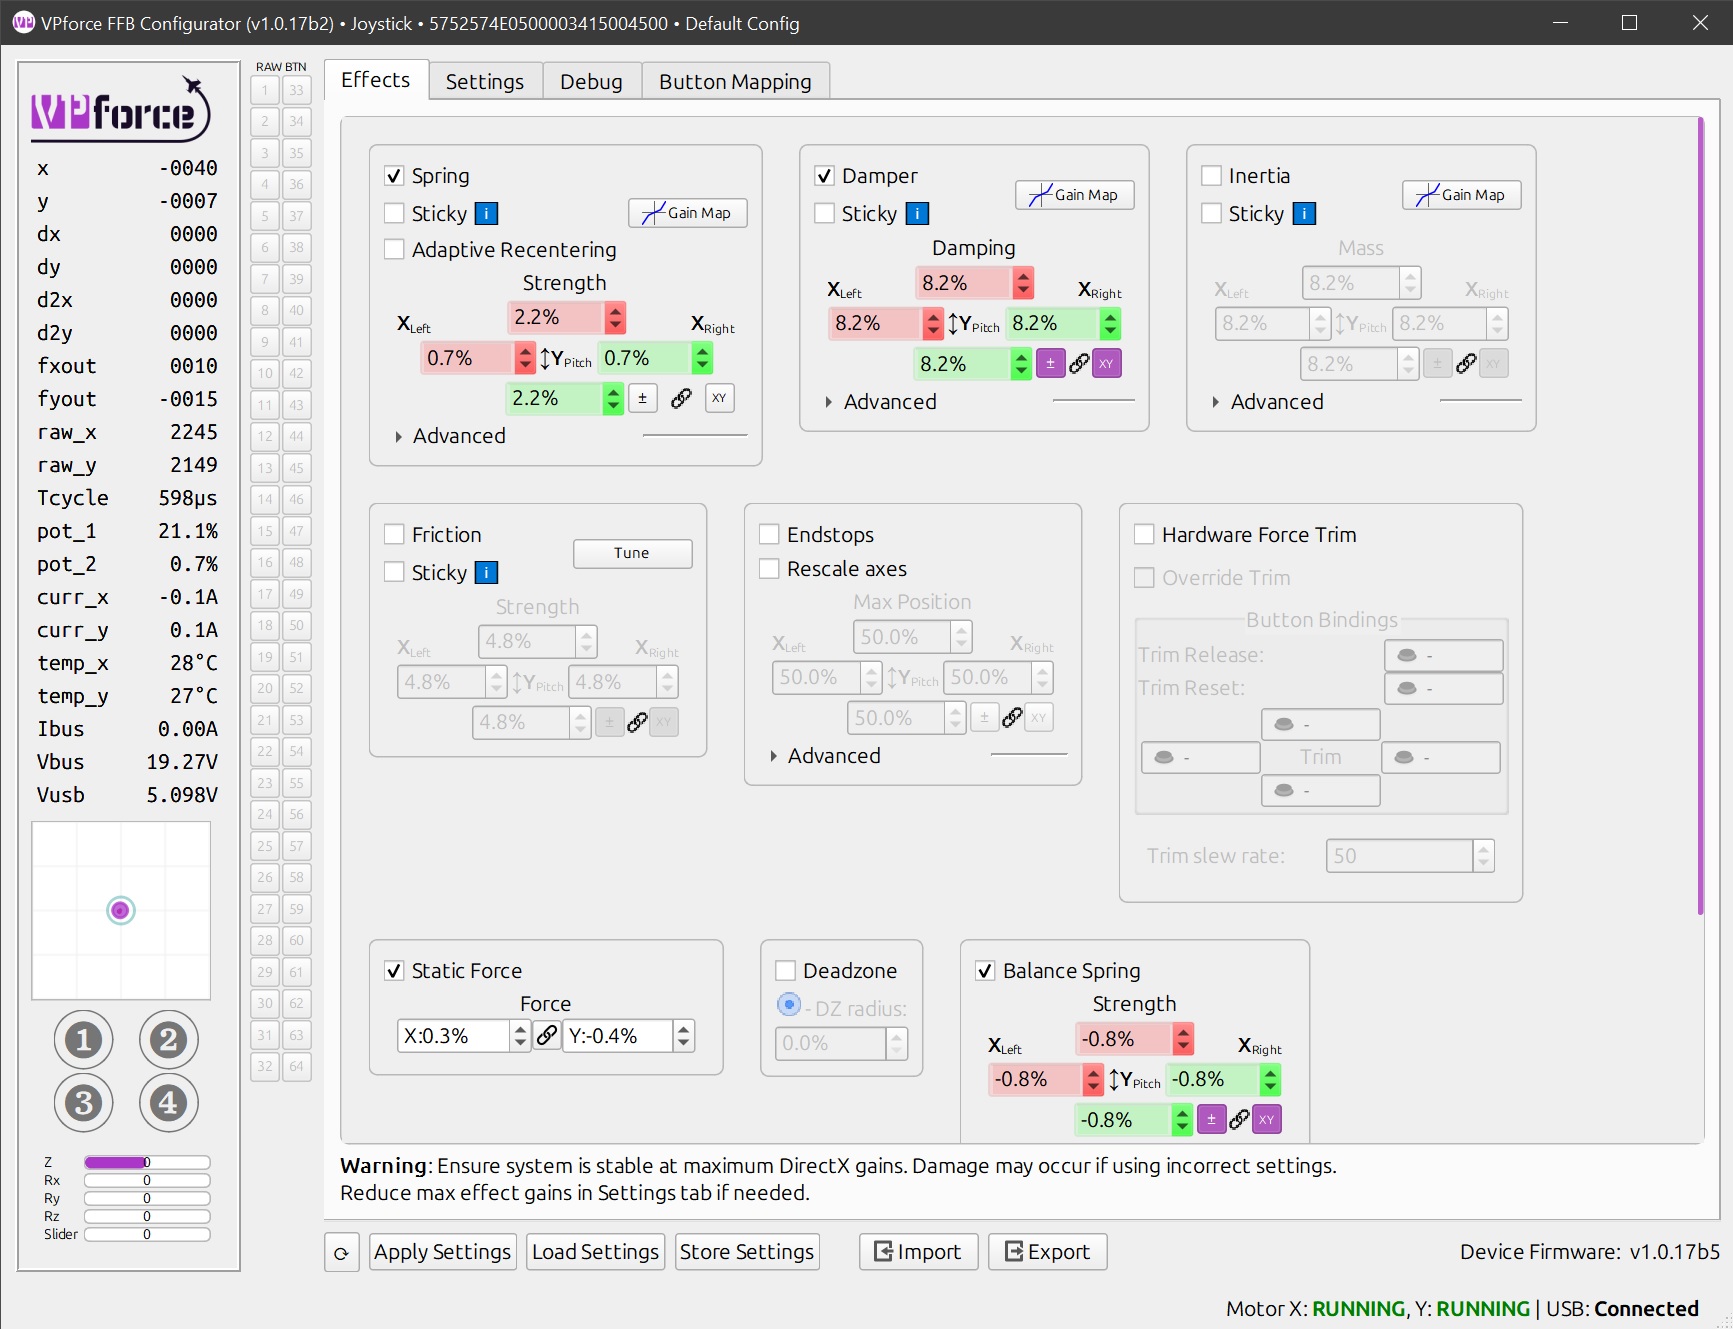The height and width of the screenshot is (1329, 1733).
Task: Expand the Endstops Advanced section
Action: coord(825,756)
